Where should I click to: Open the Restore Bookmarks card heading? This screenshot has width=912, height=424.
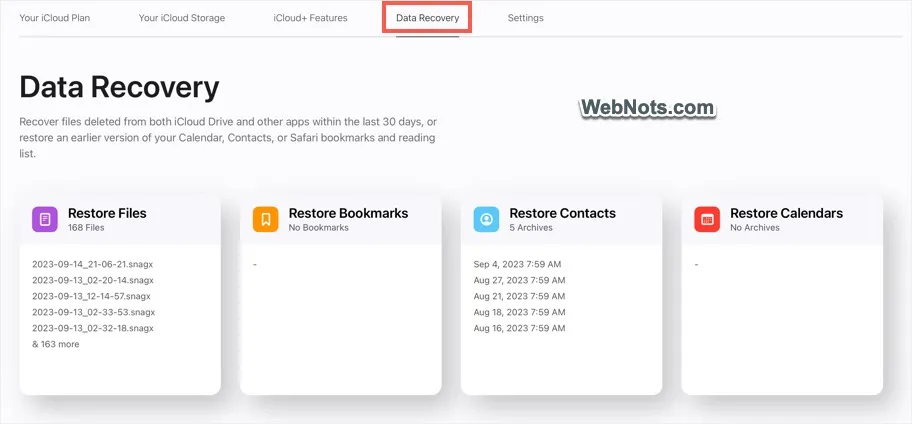(x=348, y=213)
